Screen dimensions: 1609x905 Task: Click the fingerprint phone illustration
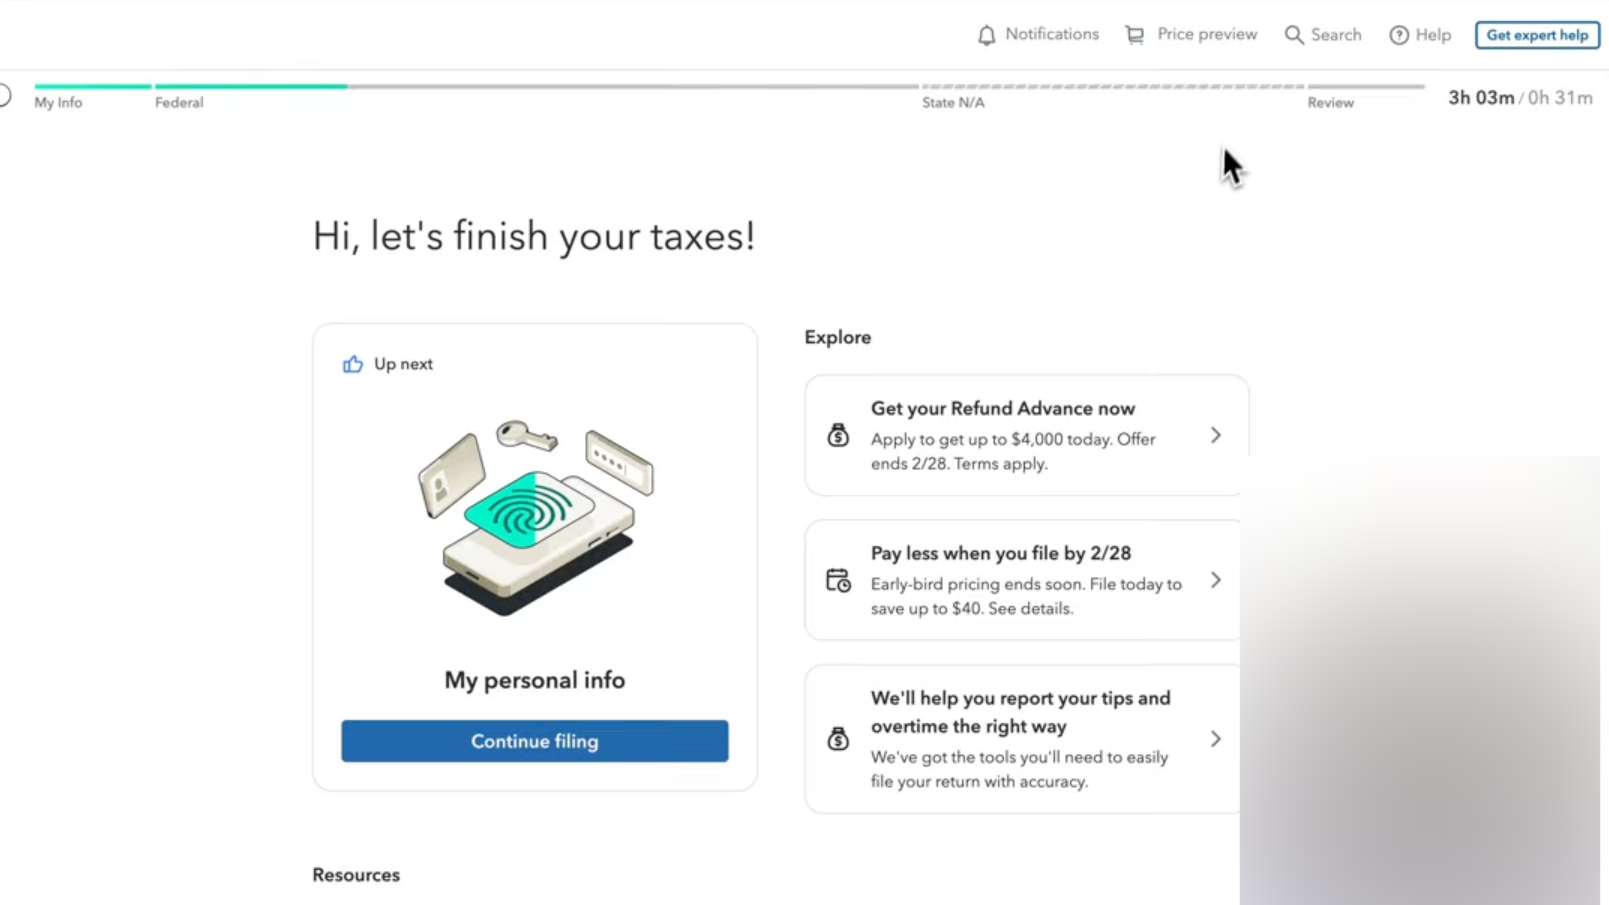[x=536, y=517]
